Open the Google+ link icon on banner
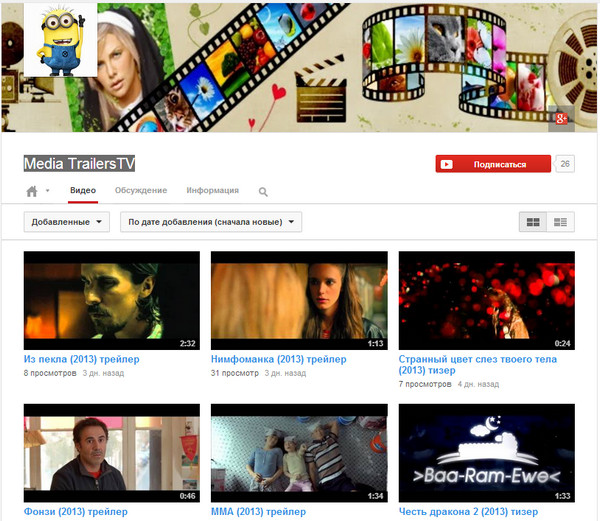600x521 pixels. 561,119
